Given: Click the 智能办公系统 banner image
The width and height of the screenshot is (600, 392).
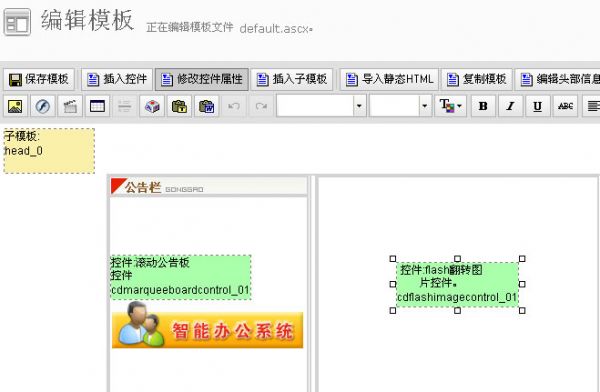Looking at the screenshot, I should pyautogui.click(x=207, y=326).
